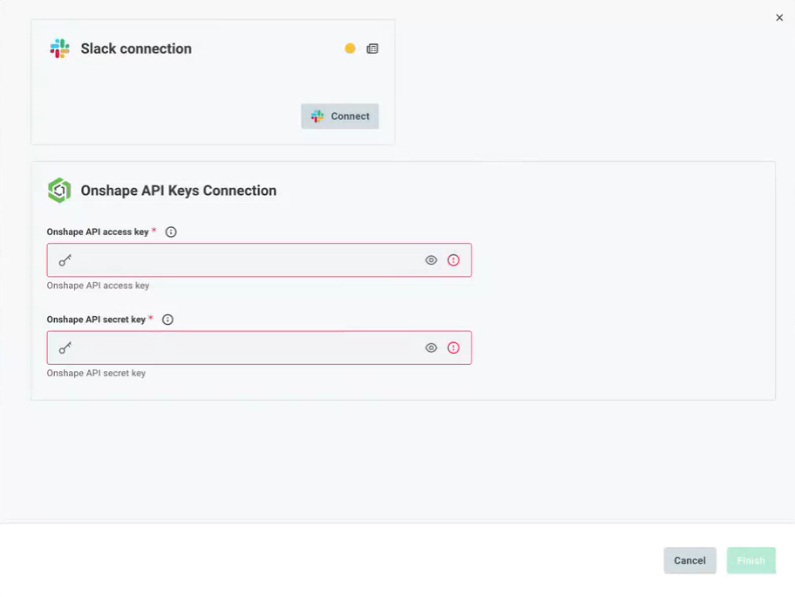Click the Slack Connect button
Image resolution: width=795 pixels, height=597 pixels.
(340, 116)
